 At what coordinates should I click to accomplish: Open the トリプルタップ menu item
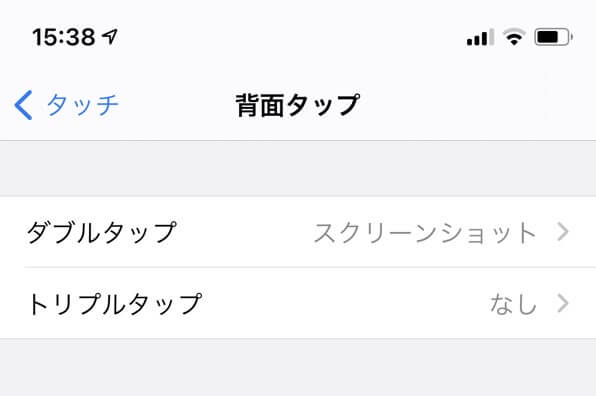tap(298, 303)
